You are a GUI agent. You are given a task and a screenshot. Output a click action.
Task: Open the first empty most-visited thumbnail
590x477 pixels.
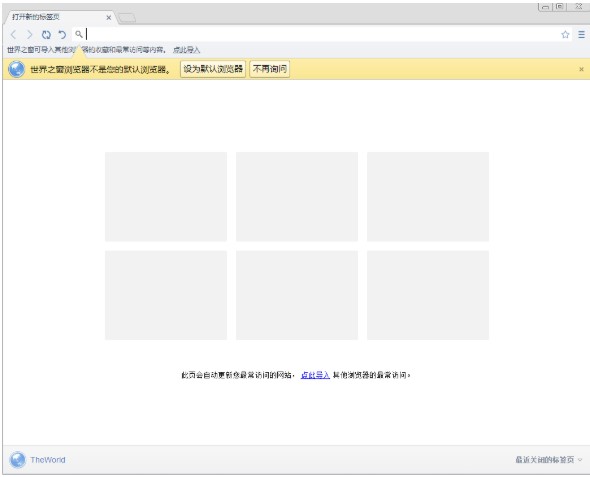point(166,196)
